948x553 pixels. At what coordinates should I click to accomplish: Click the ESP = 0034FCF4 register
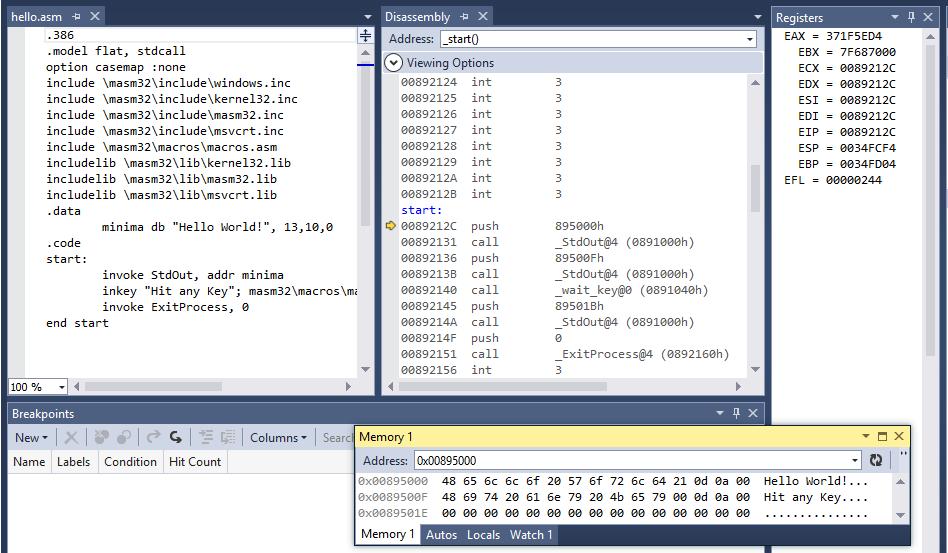click(846, 148)
